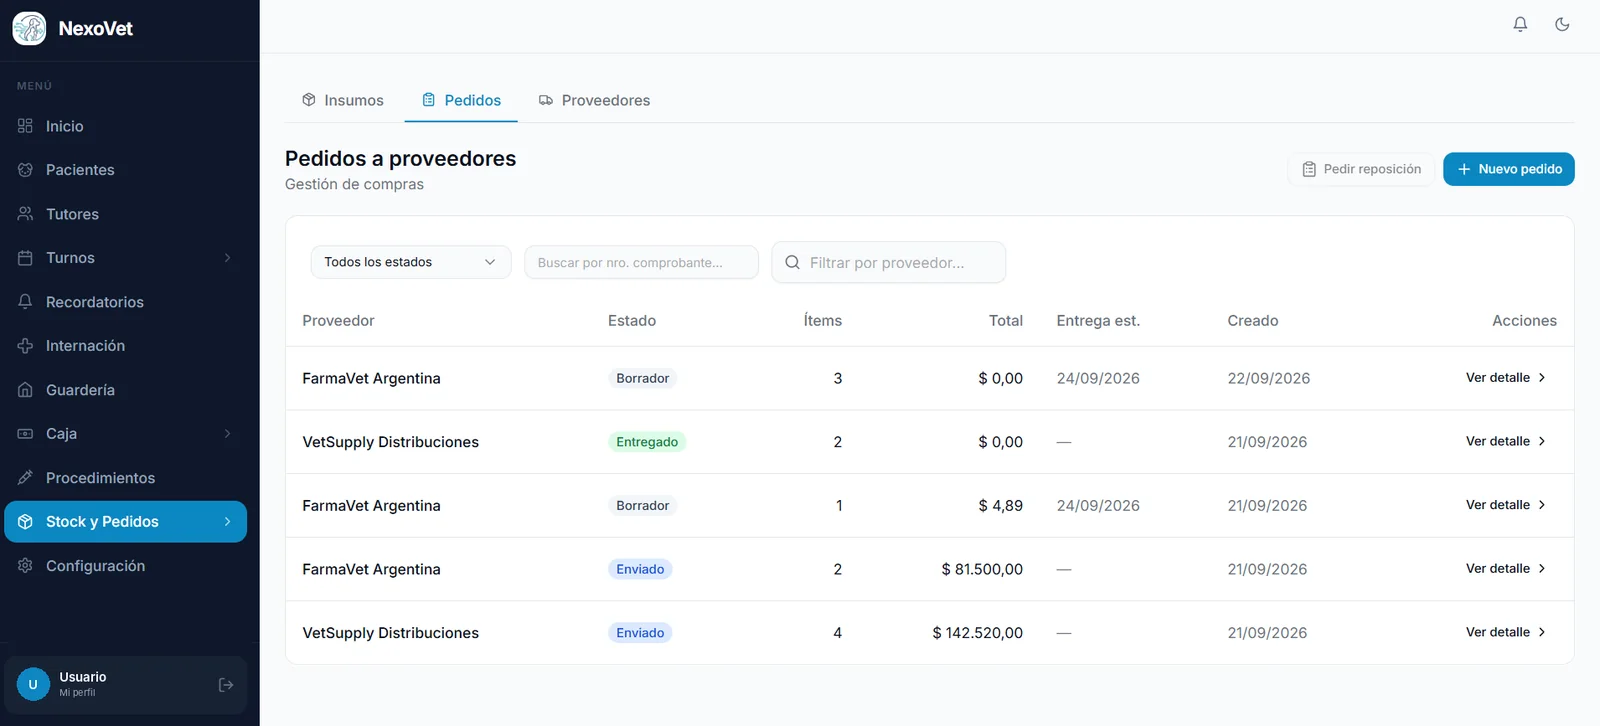Click the $ 142.520,00 total cell
The height and width of the screenshot is (726, 1600).
point(978,633)
